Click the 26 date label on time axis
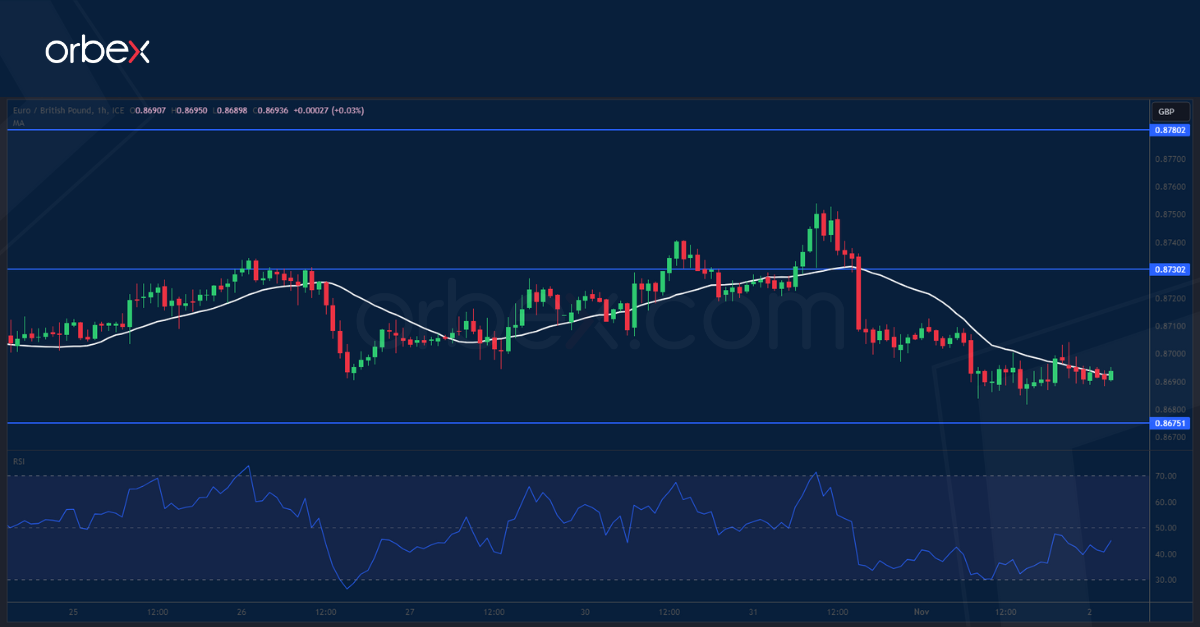The height and width of the screenshot is (627, 1200). (x=241, y=611)
